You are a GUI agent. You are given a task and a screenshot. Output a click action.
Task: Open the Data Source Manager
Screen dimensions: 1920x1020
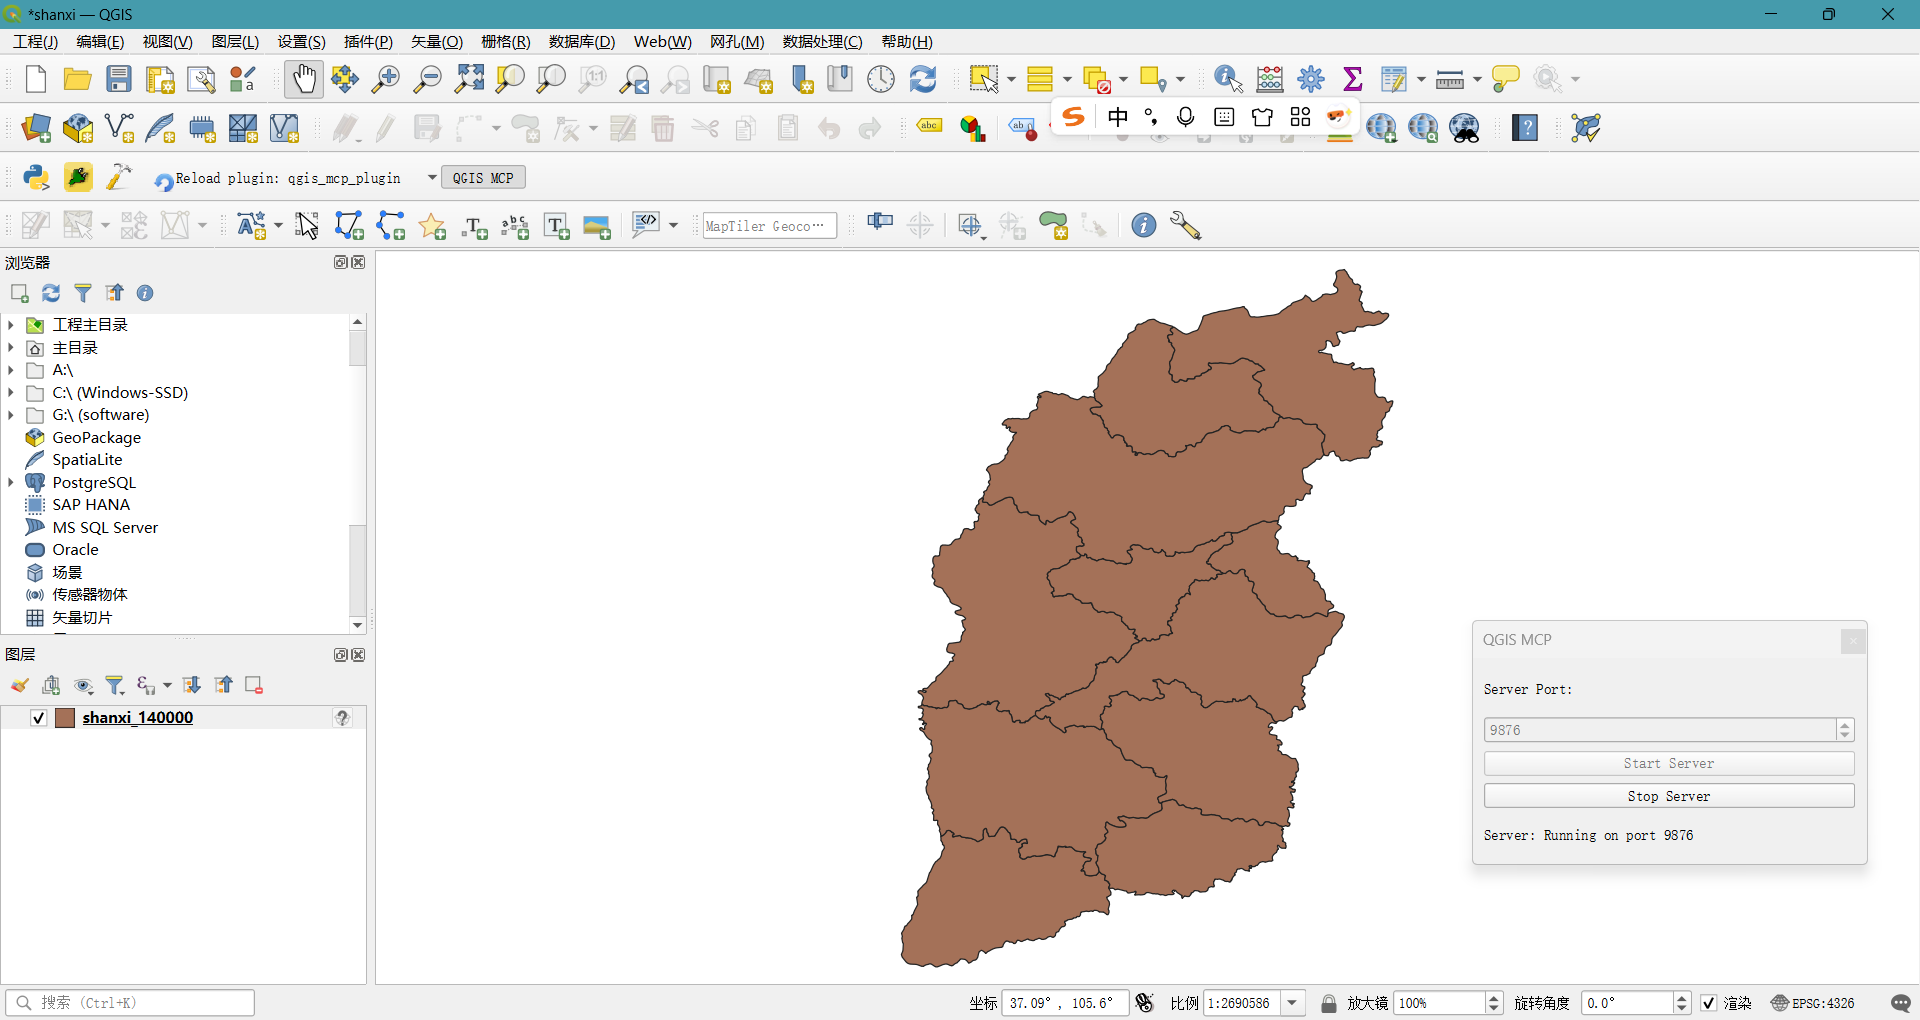point(36,128)
